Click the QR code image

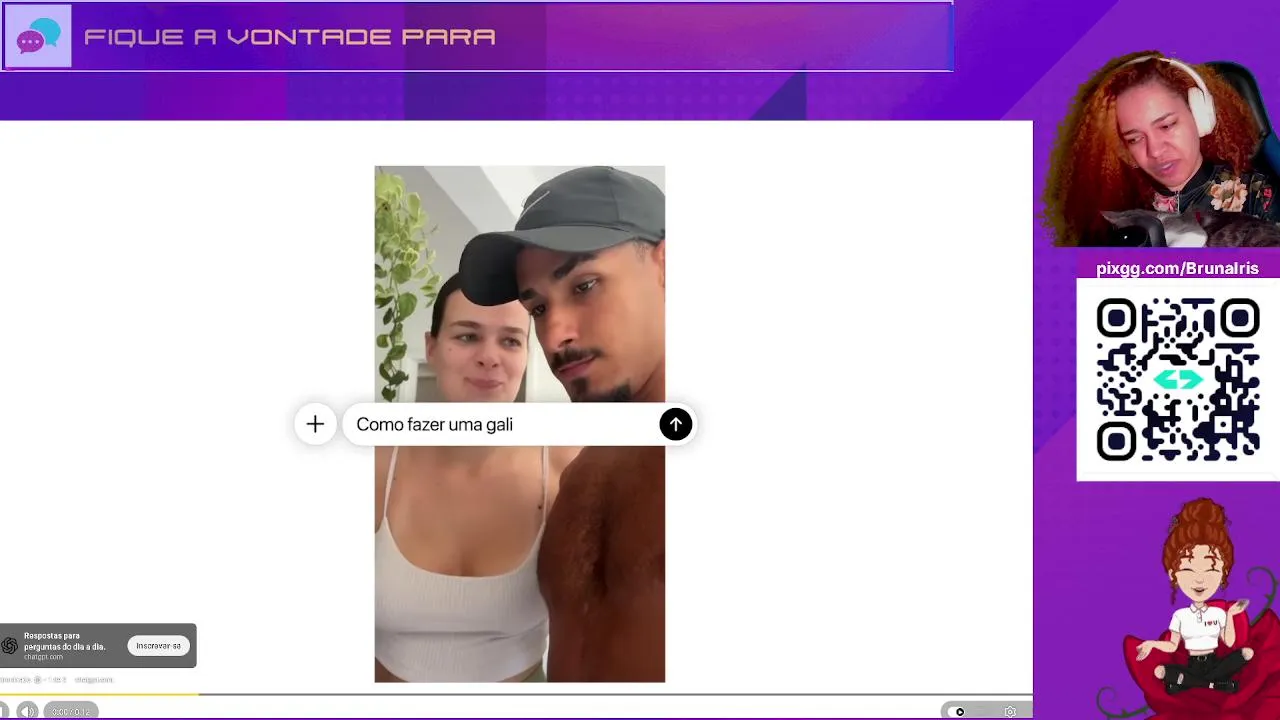point(1178,380)
